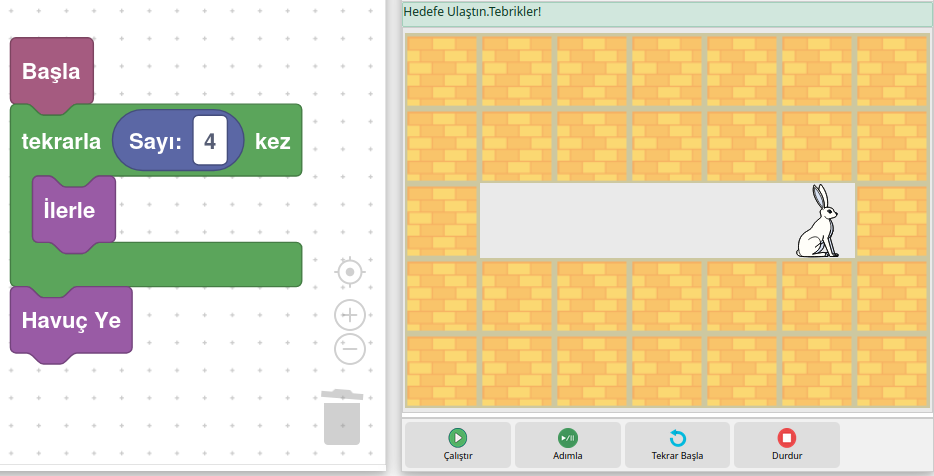Click the blue restart icon on Tekrar Başla

point(677,438)
